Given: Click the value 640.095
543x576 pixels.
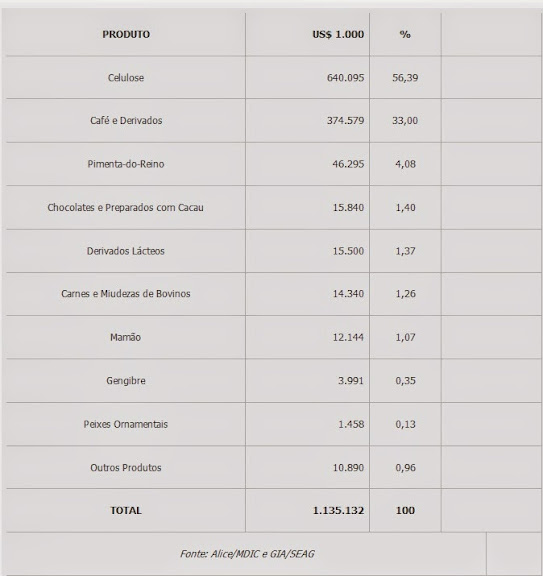Looking at the screenshot, I should [345, 78].
